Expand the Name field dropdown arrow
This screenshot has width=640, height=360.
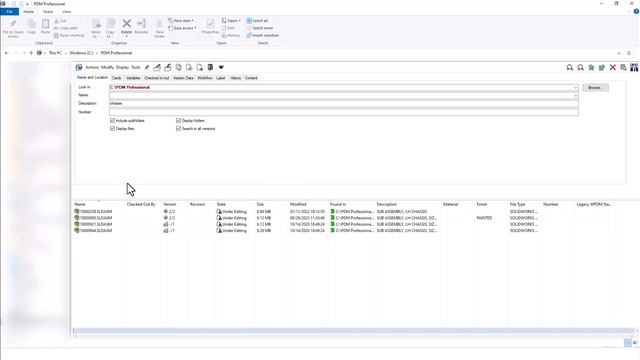tap(576, 96)
